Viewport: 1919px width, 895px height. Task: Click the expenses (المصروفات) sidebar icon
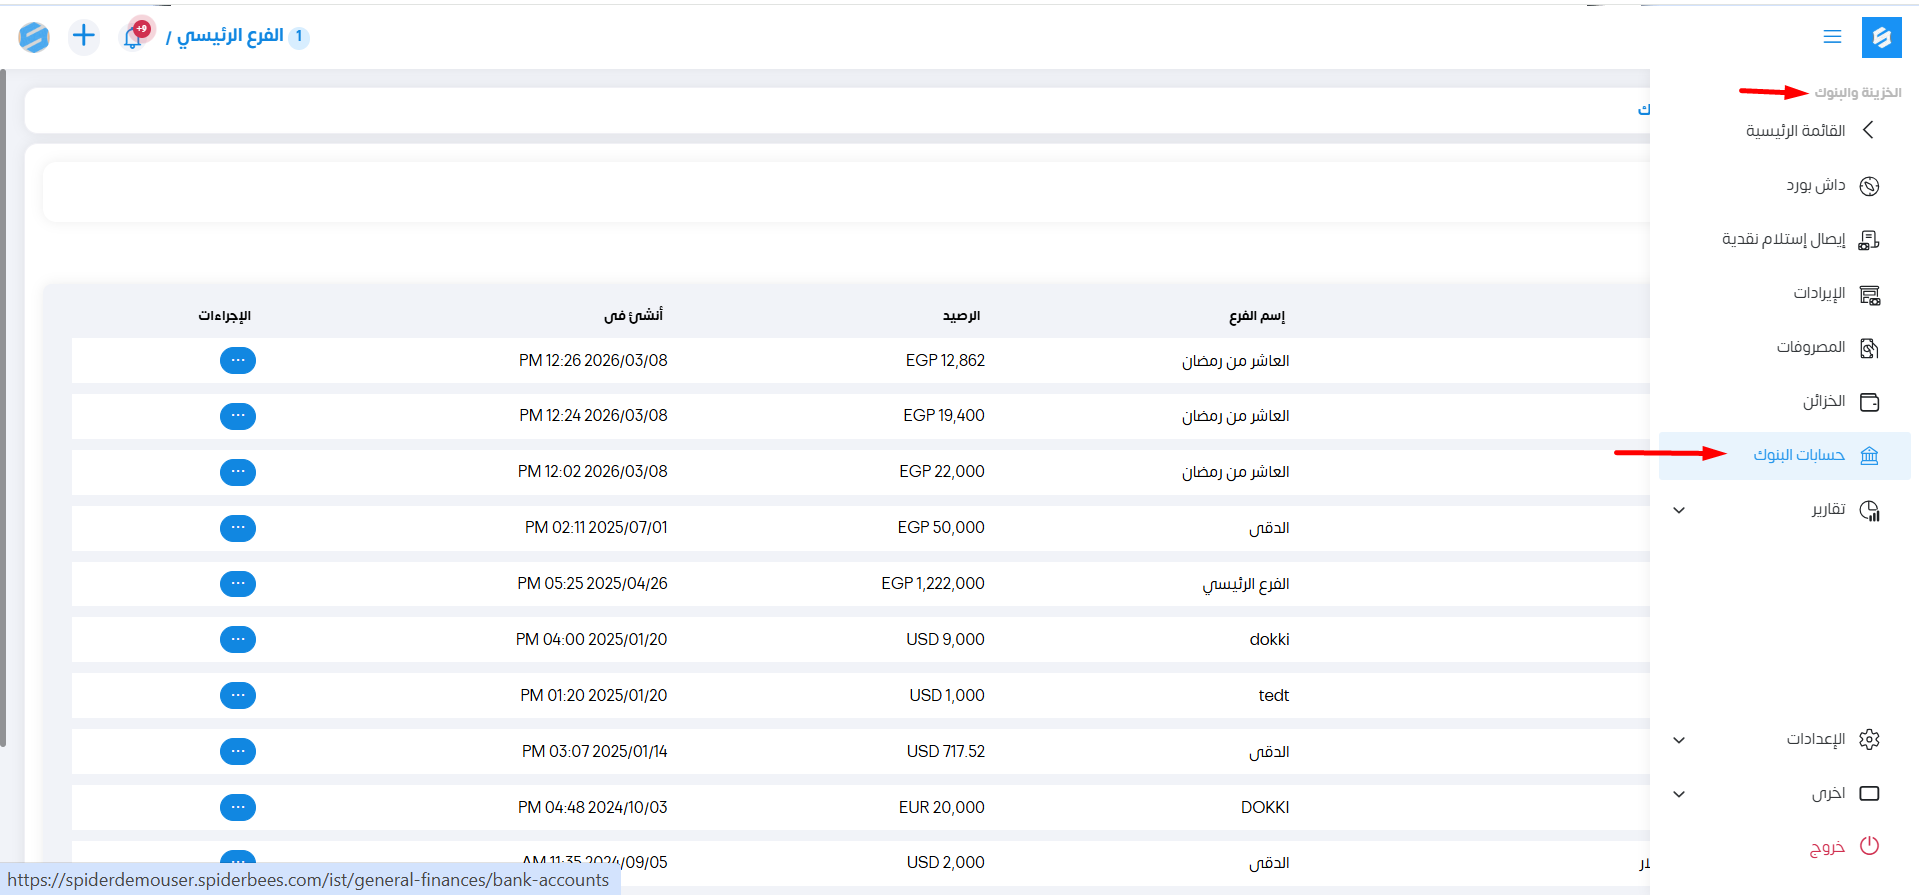1869,348
